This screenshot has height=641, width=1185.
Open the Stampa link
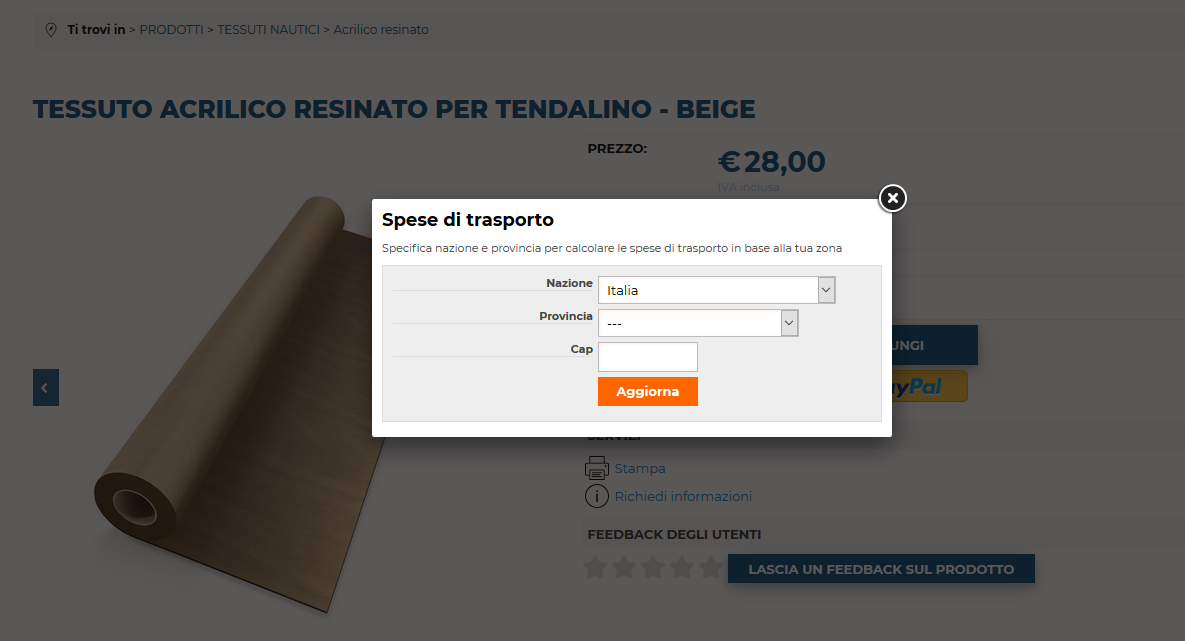coord(640,469)
